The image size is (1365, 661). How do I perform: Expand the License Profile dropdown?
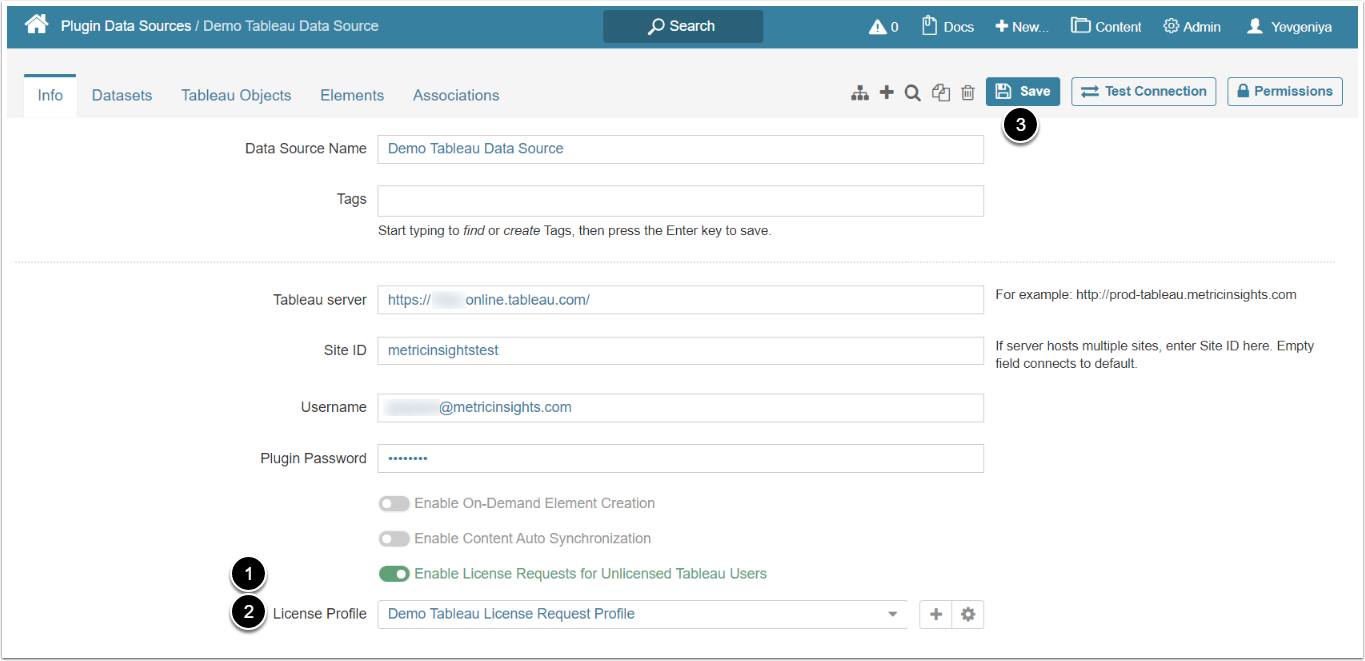pos(892,614)
